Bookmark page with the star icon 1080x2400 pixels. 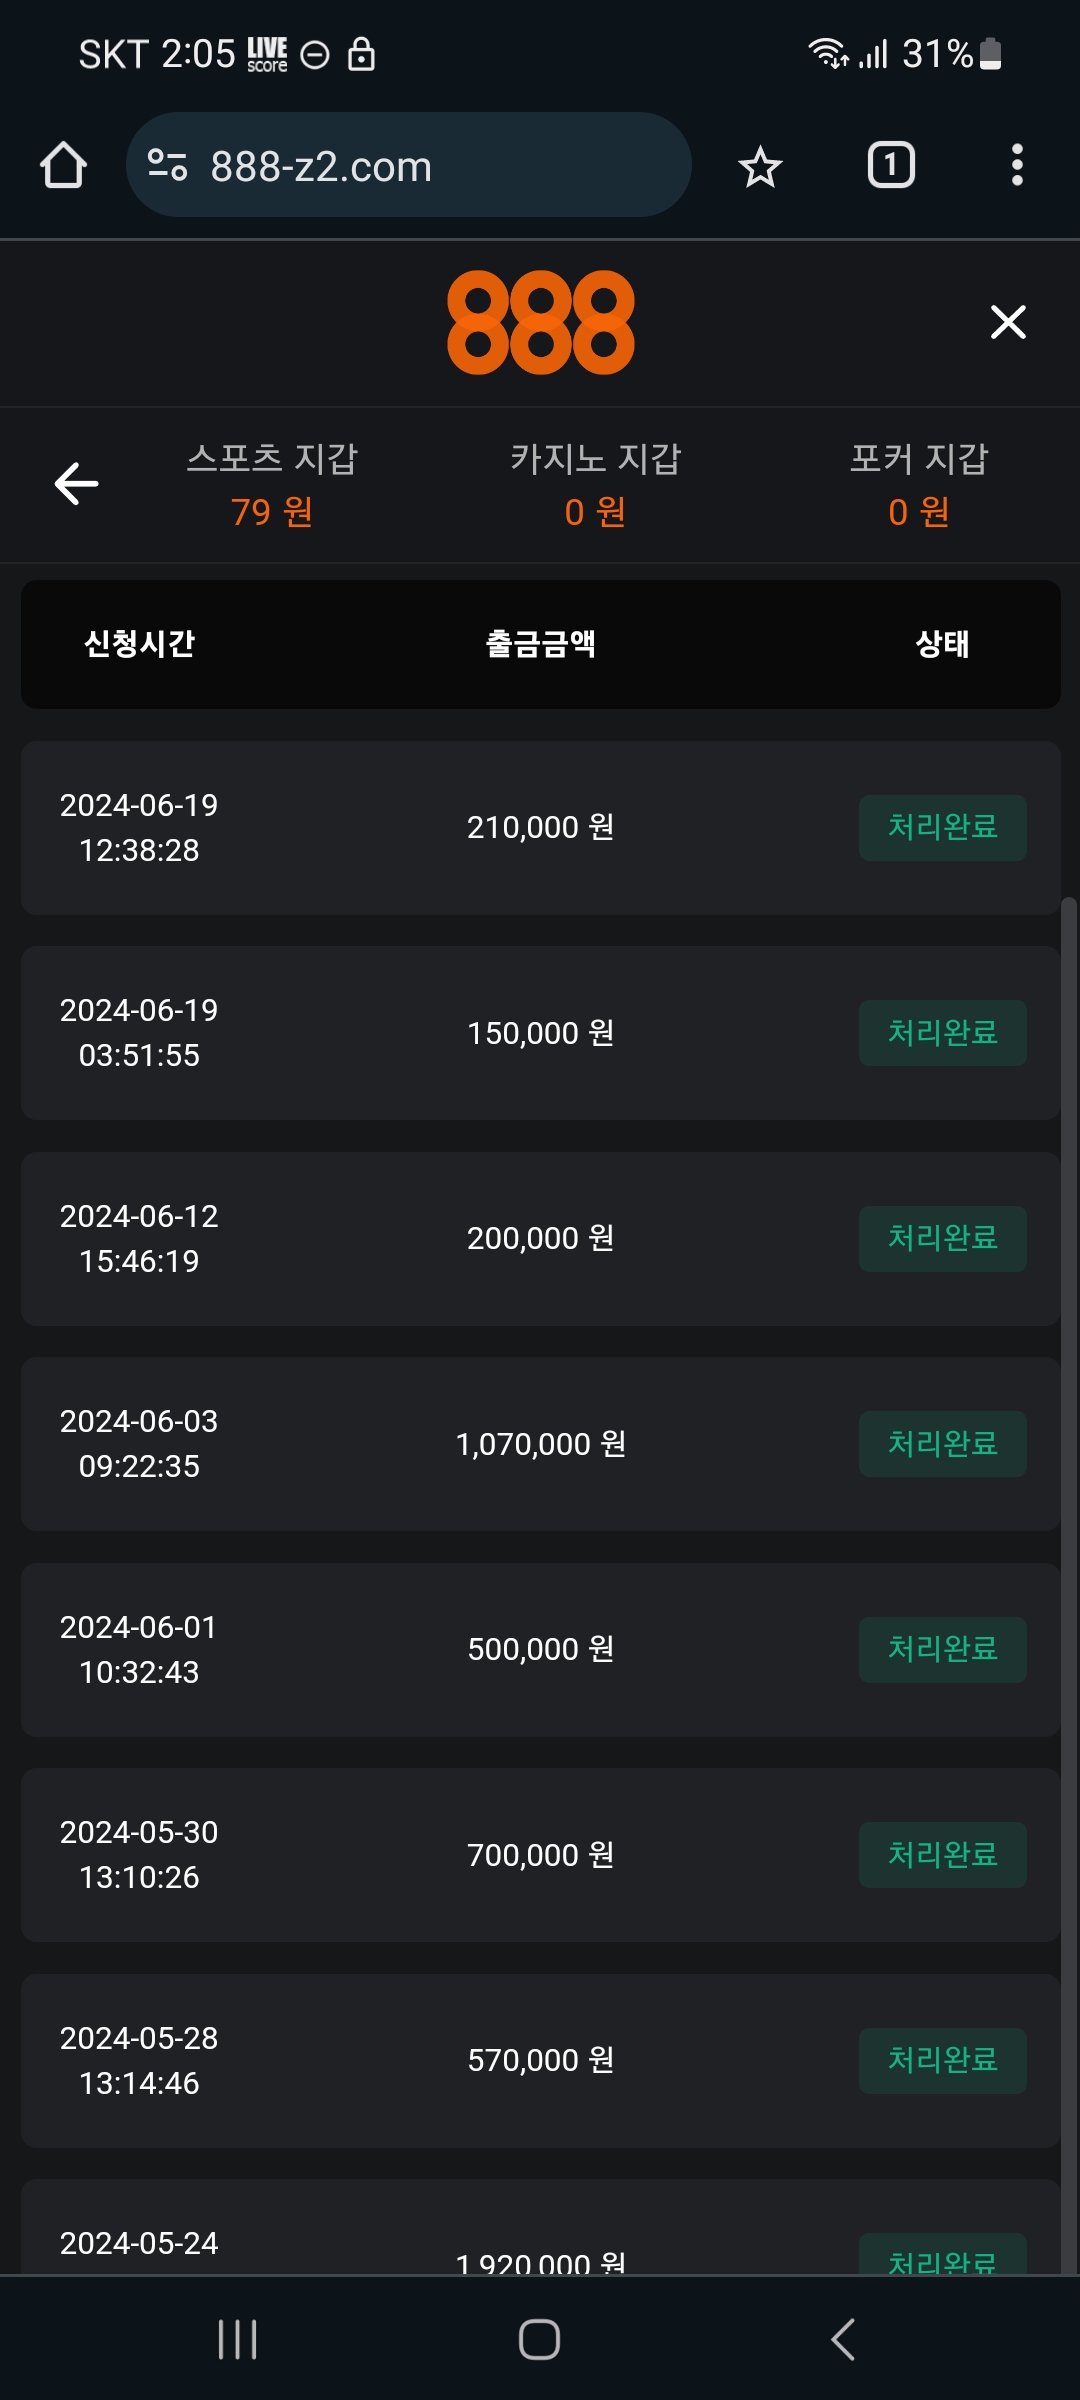coord(760,166)
